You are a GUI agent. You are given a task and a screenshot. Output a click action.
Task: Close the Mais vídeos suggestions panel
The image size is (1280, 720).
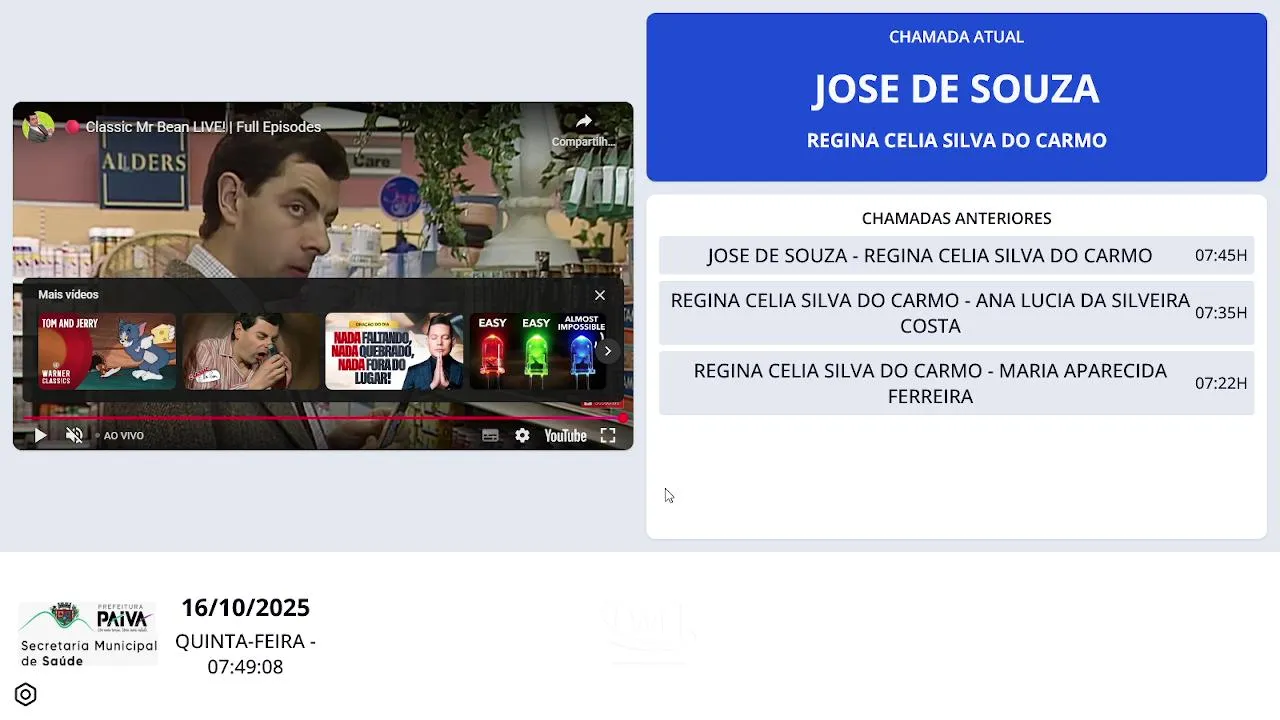pyautogui.click(x=600, y=295)
